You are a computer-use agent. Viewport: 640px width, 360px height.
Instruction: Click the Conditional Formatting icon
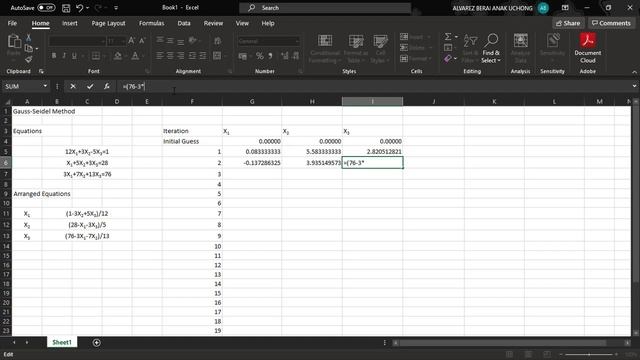[x=325, y=48]
